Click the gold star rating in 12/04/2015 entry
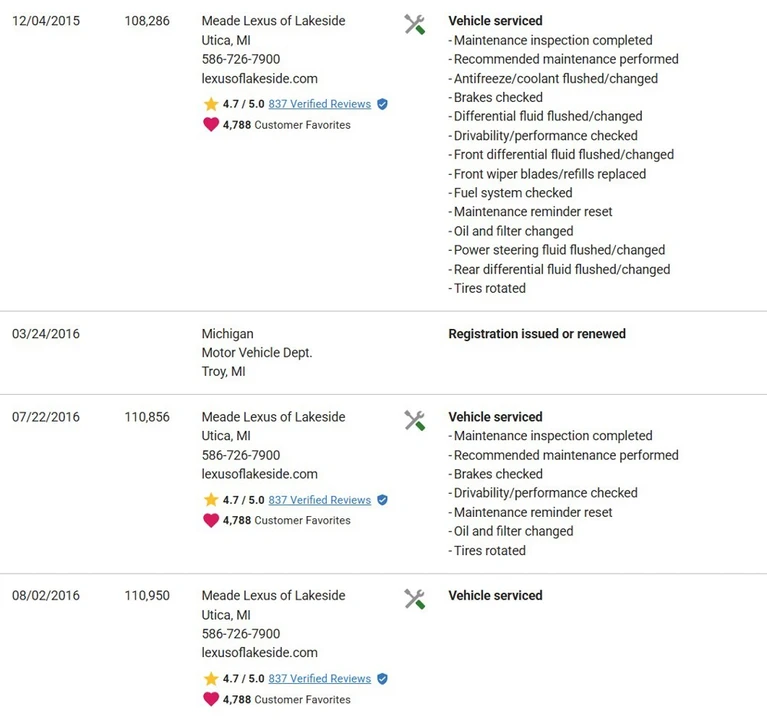The width and height of the screenshot is (767, 720). click(211, 104)
